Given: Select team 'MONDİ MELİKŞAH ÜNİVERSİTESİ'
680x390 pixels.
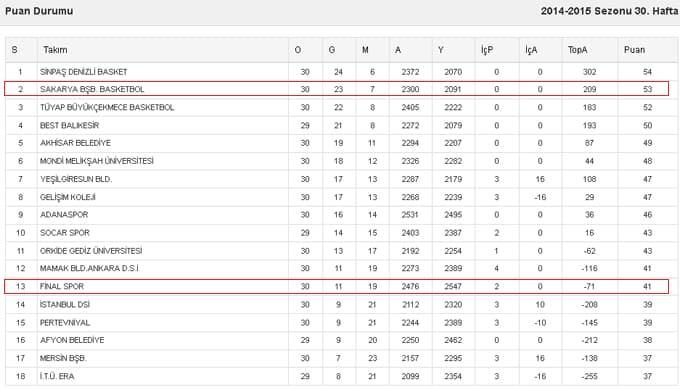Looking at the screenshot, I should [x=97, y=161].
